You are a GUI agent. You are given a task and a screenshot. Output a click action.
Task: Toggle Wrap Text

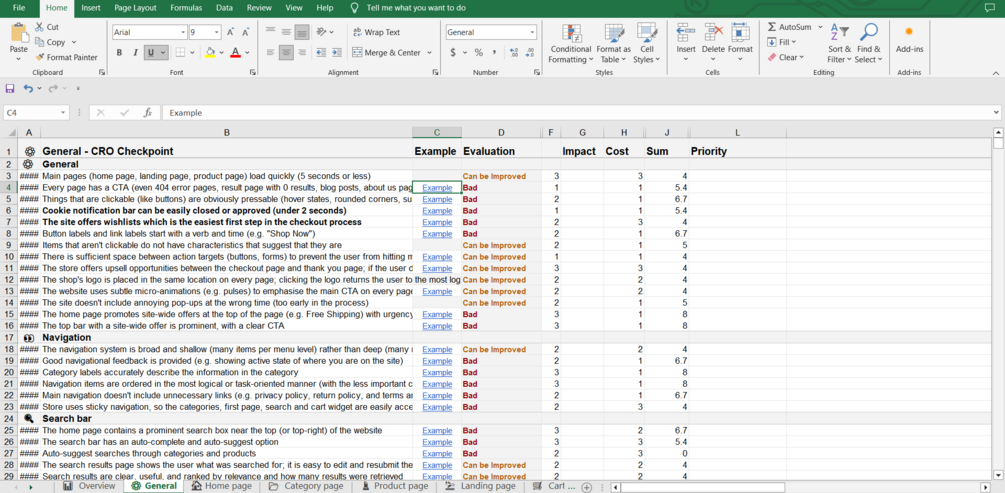coord(376,32)
